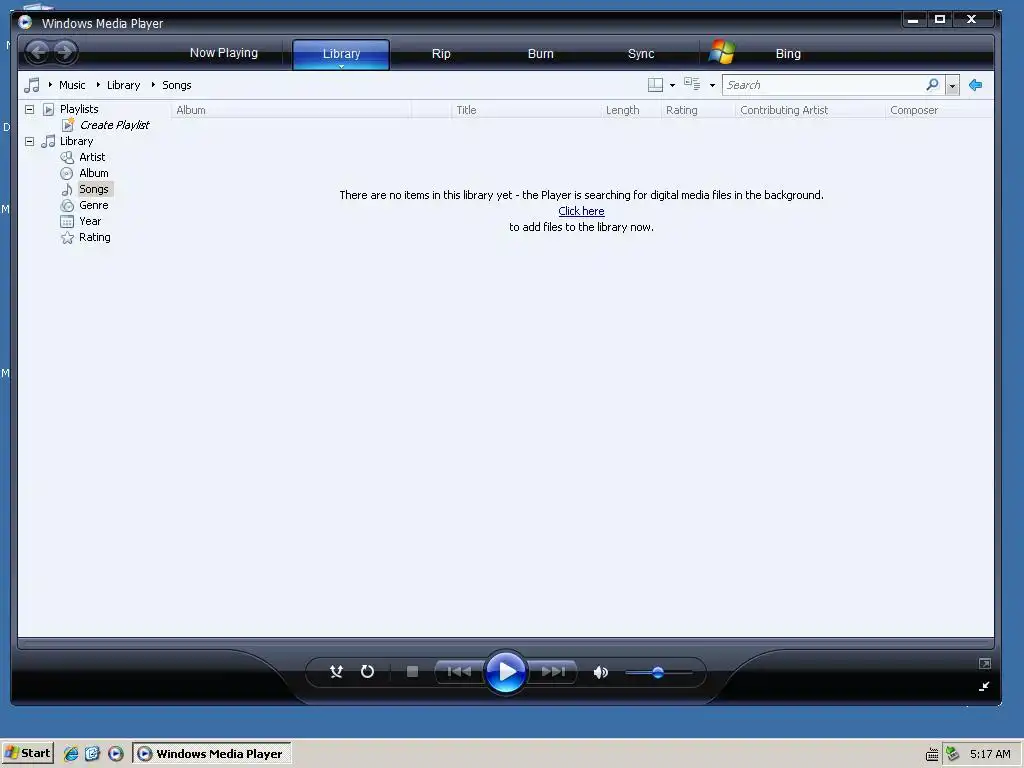Open the view options dropdown arrow
The width and height of the screenshot is (1024, 768).
tap(712, 86)
